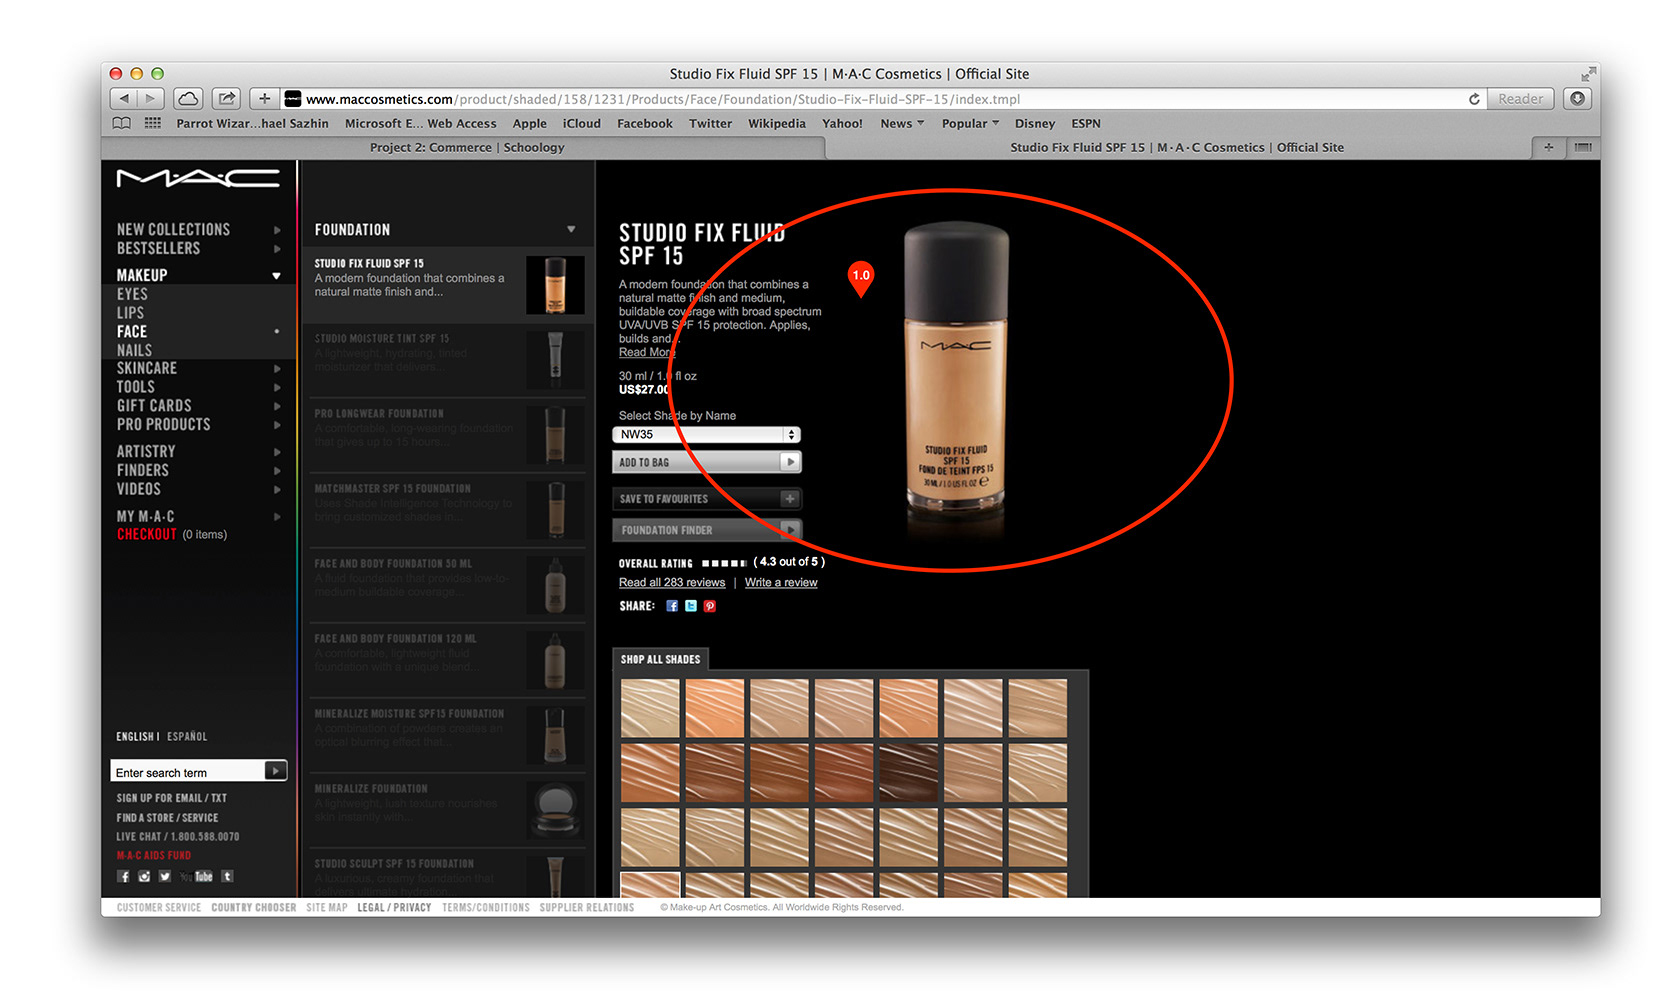
Task: Open Legal / Privacy footer link
Action: click(394, 908)
